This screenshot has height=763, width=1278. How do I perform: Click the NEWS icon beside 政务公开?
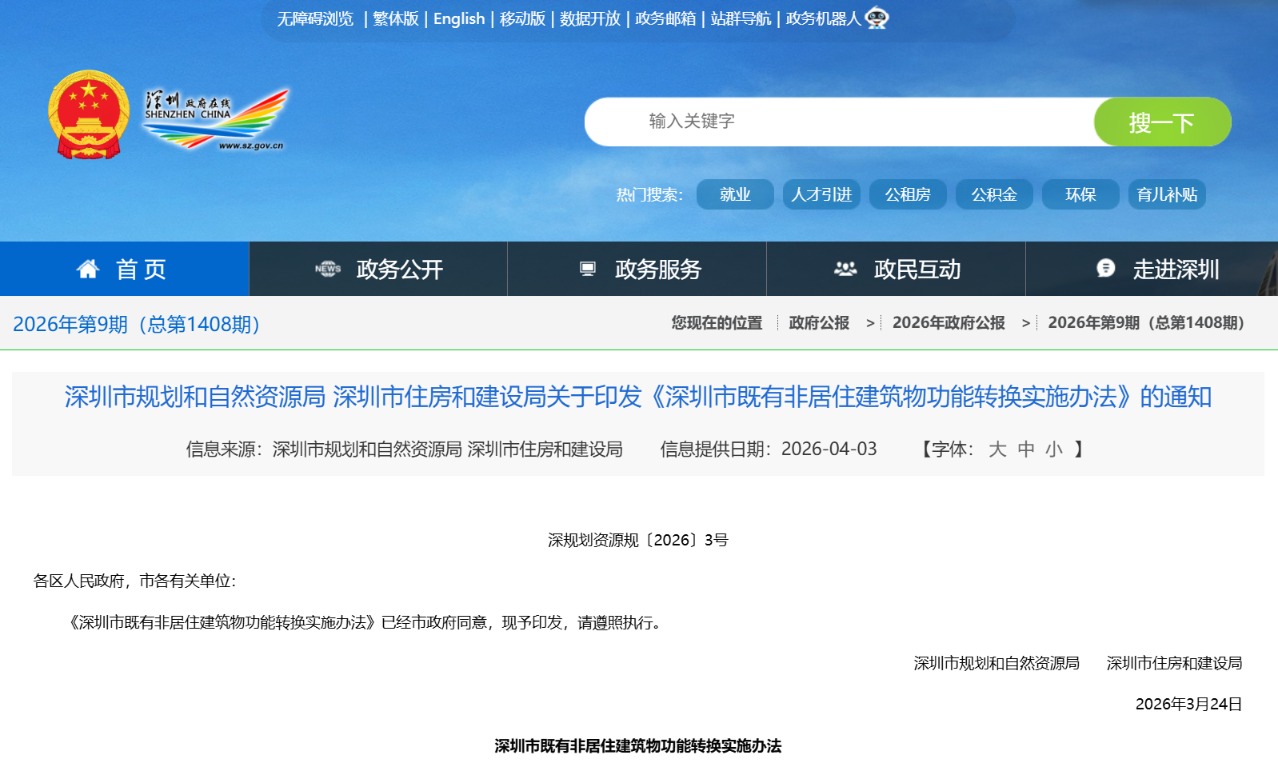(328, 268)
